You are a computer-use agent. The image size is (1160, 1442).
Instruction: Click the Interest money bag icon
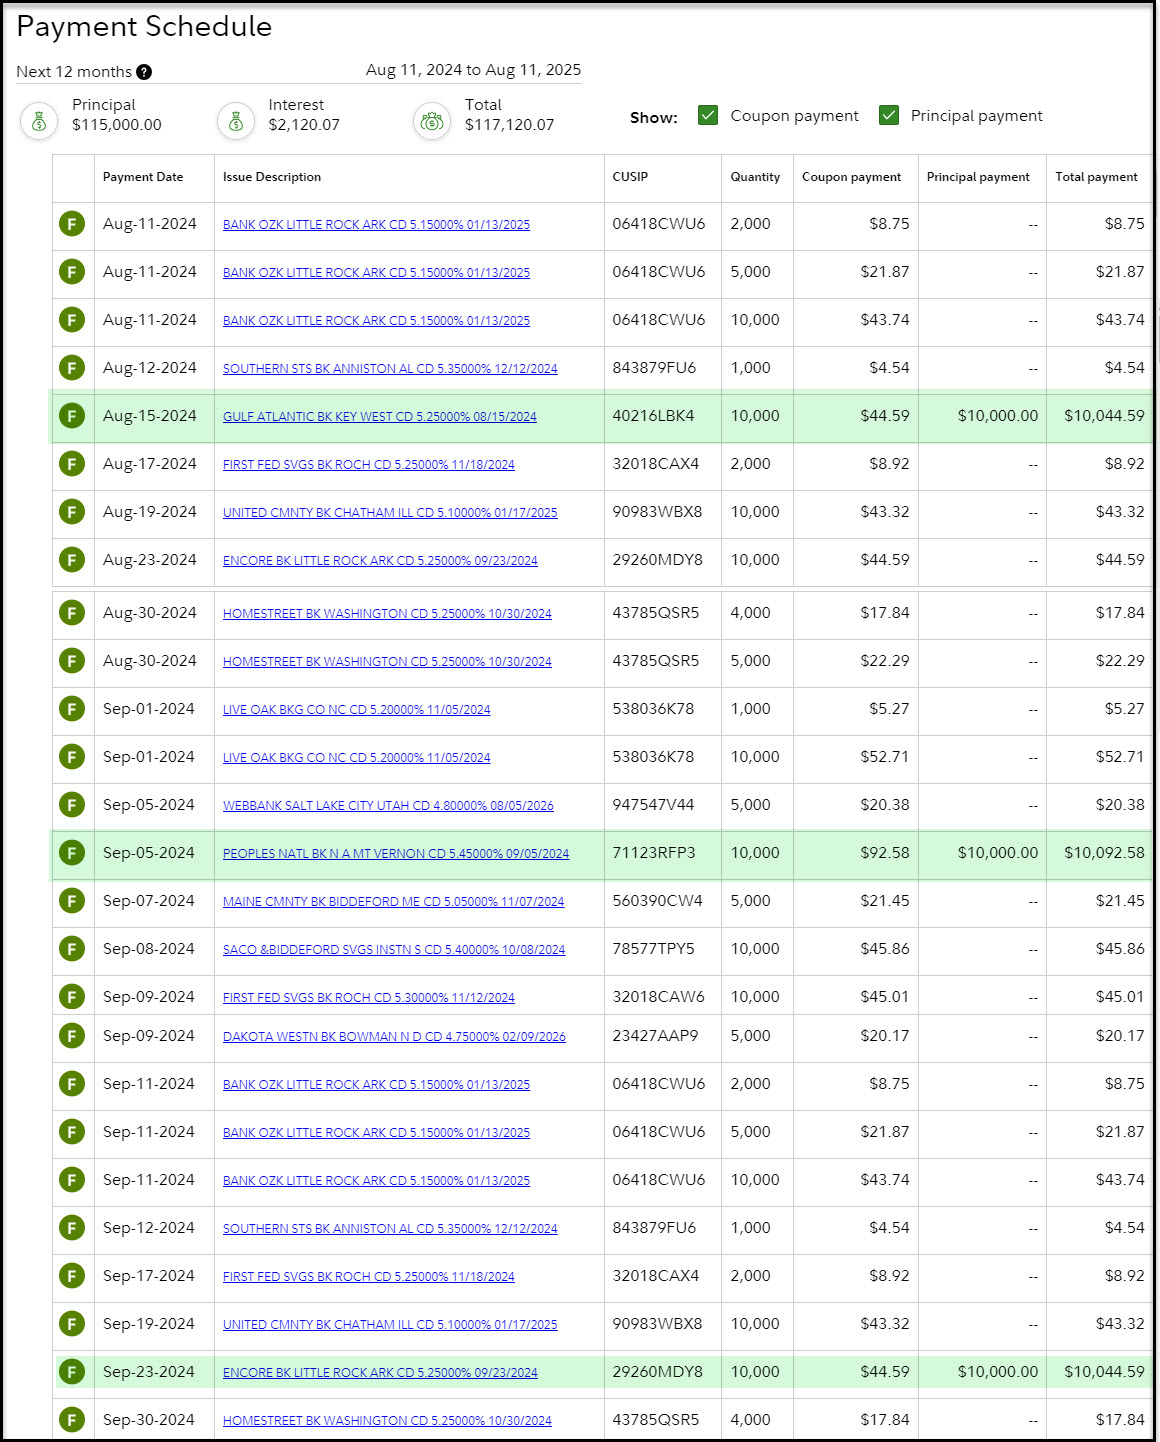pos(236,121)
